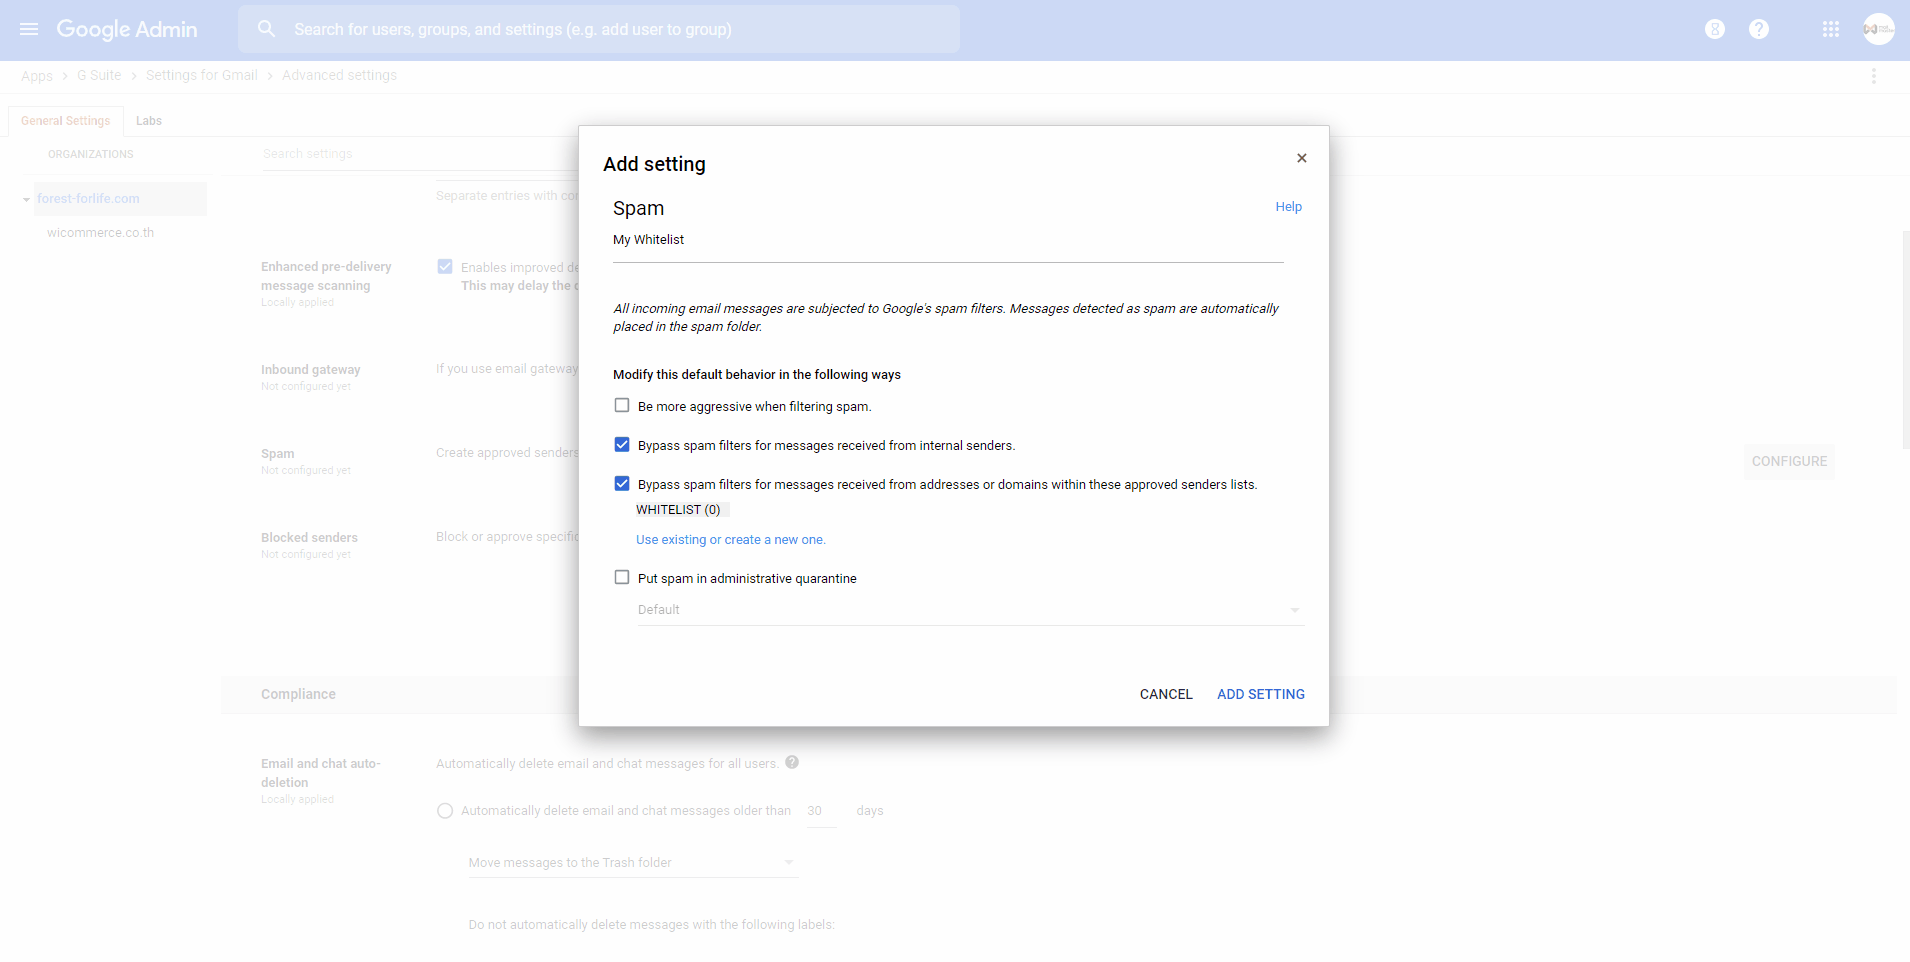The width and height of the screenshot is (1910, 962).
Task: Open the Google apps grid launcher
Action: pyautogui.click(x=1831, y=29)
